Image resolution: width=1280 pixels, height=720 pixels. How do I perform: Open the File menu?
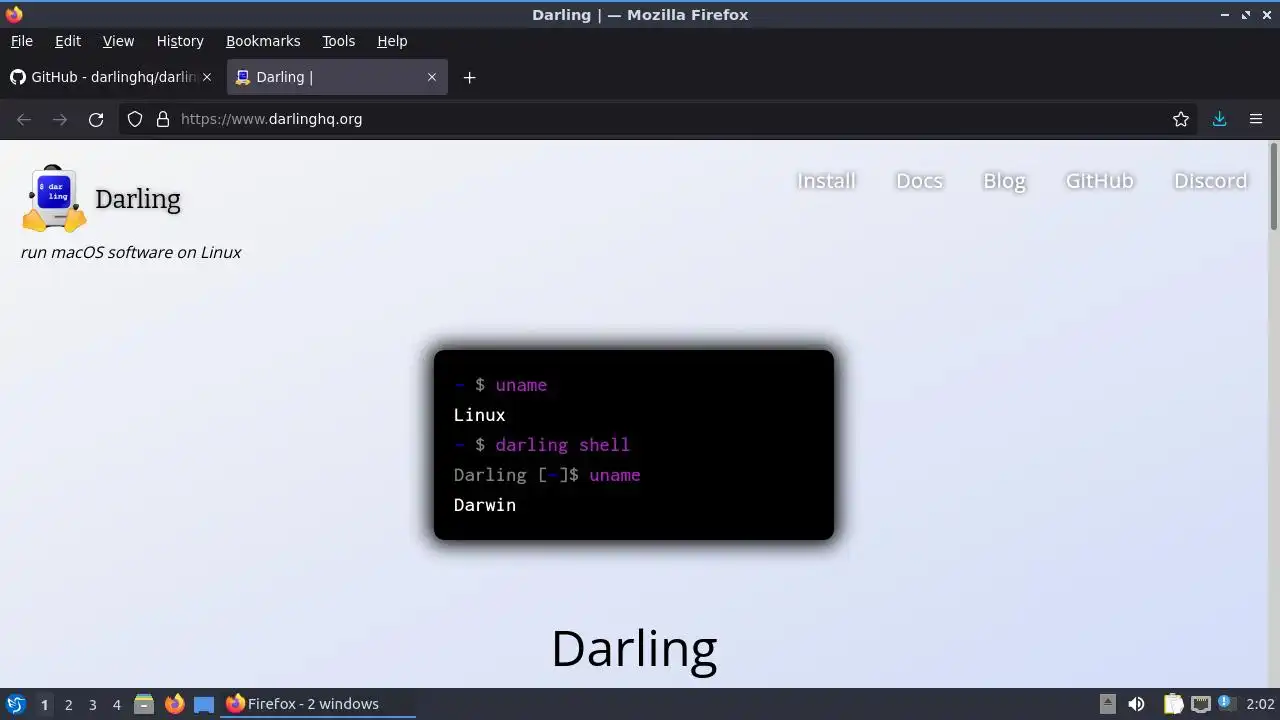[x=21, y=41]
